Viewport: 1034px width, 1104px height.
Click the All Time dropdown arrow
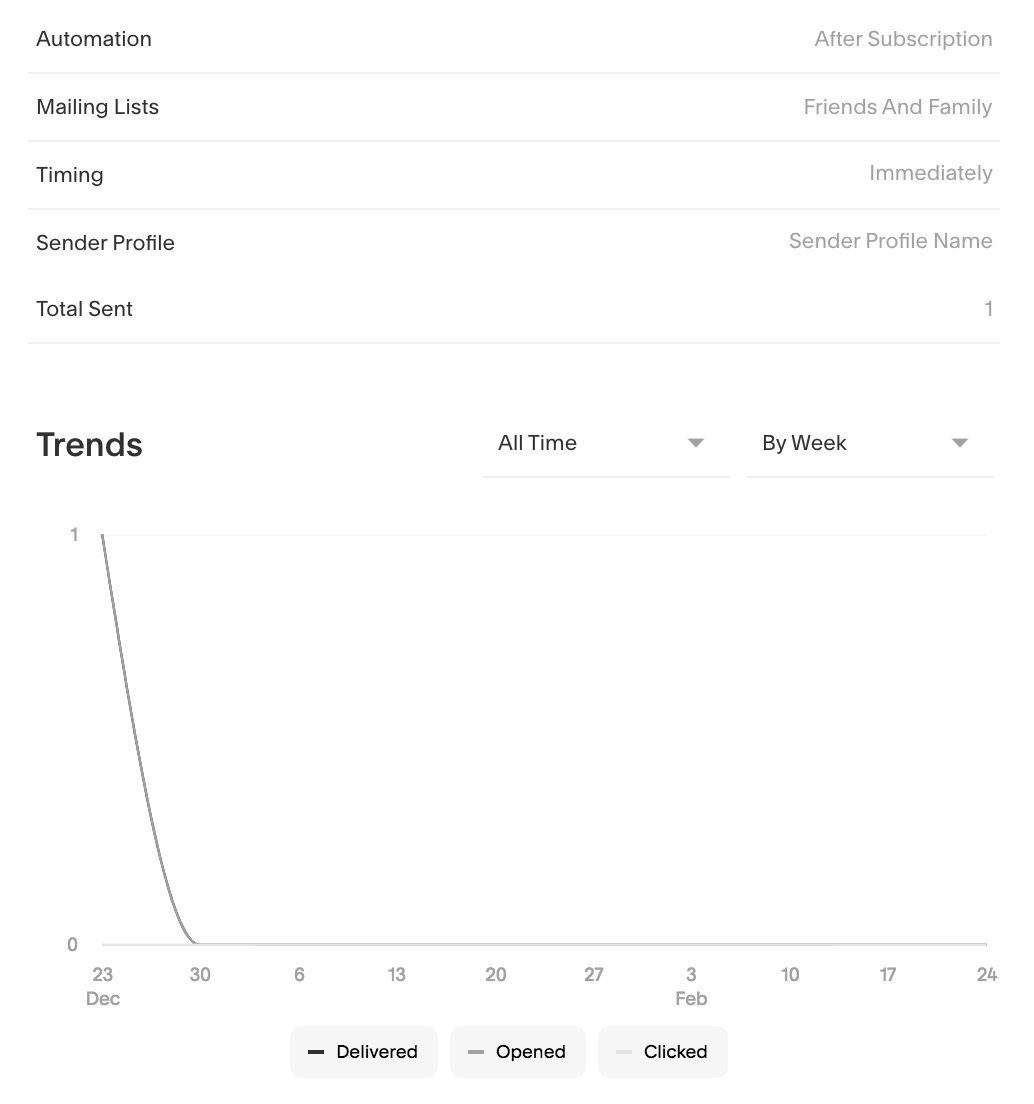coord(696,443)
